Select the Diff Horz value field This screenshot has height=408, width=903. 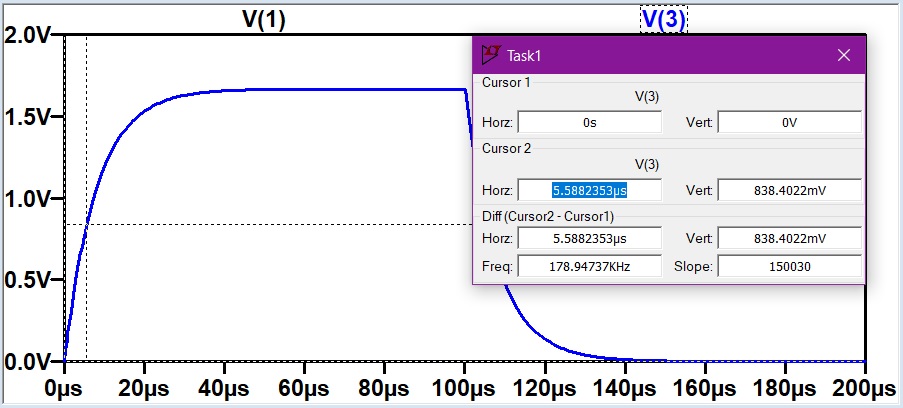click(x=589, y=239)
